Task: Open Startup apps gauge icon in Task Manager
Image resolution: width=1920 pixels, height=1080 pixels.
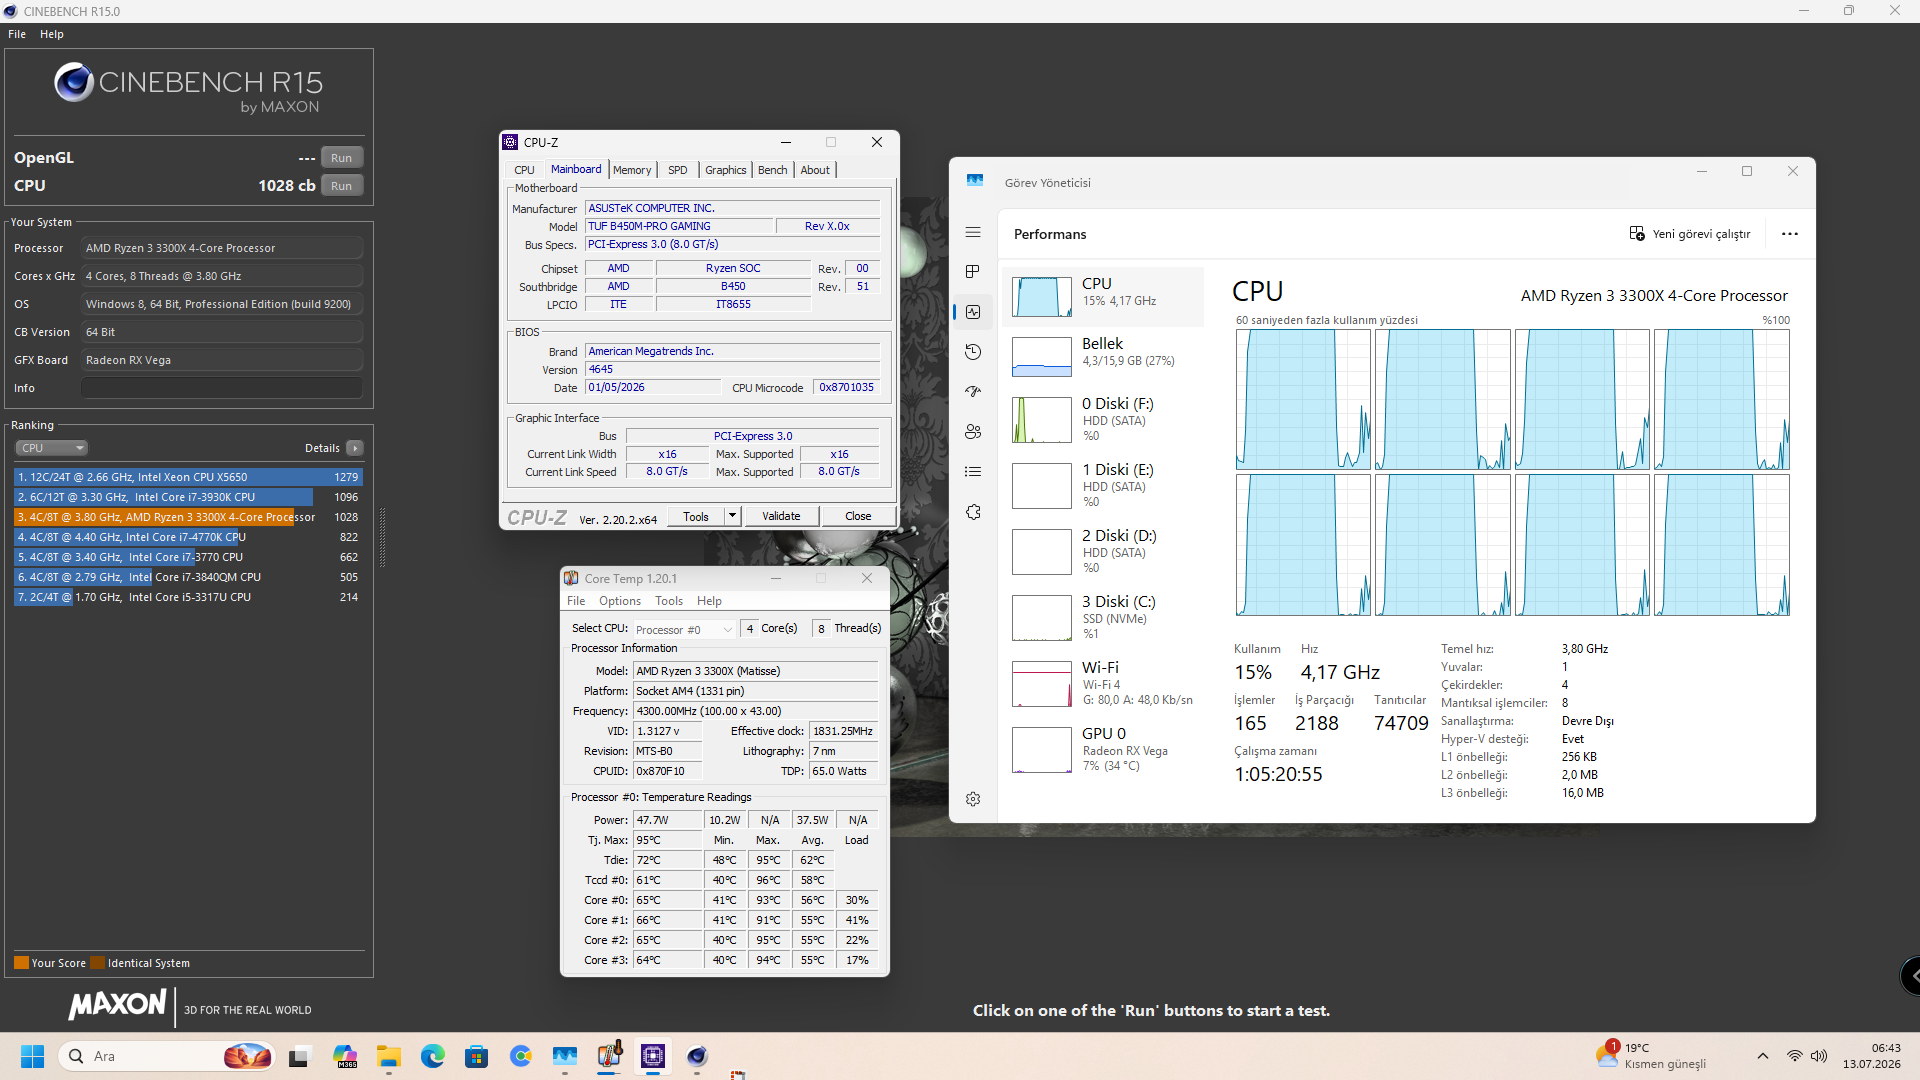Action: (x=973, y=392)
